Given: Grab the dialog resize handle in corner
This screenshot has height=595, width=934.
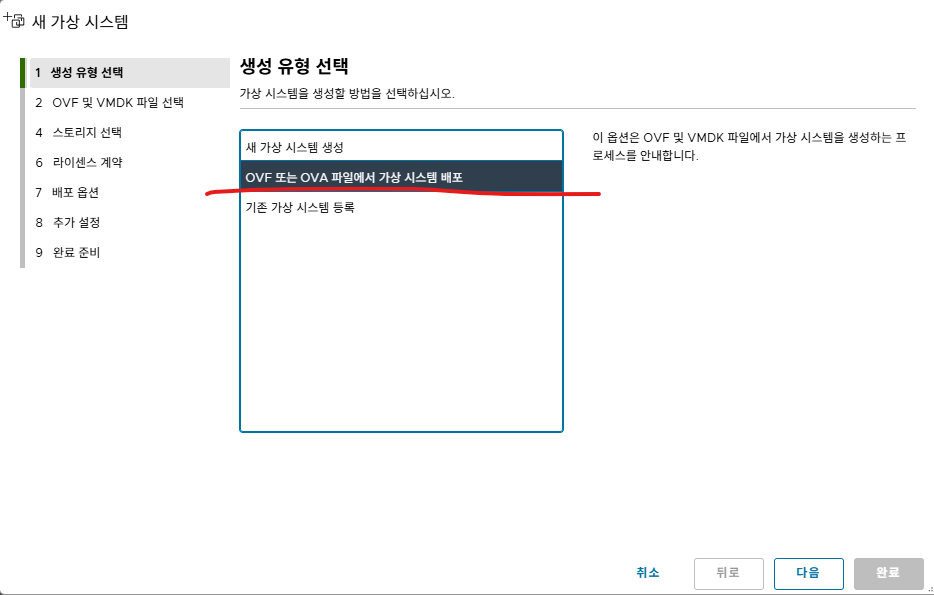Looking at the screenshot, I should click(930, 588).
